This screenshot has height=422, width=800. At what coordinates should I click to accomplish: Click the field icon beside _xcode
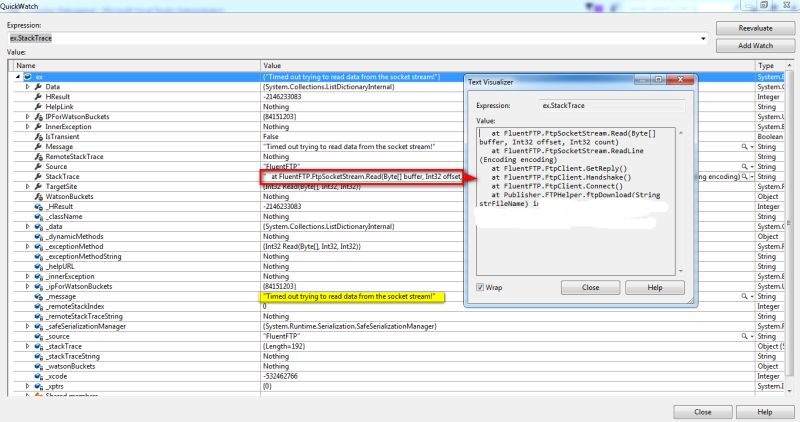(38, 377)
